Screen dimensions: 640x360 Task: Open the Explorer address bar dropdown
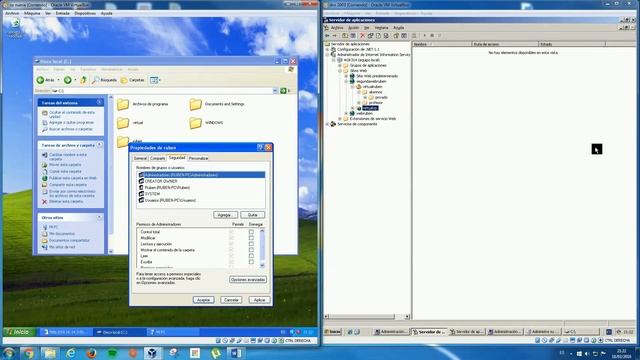pos(275,91)
